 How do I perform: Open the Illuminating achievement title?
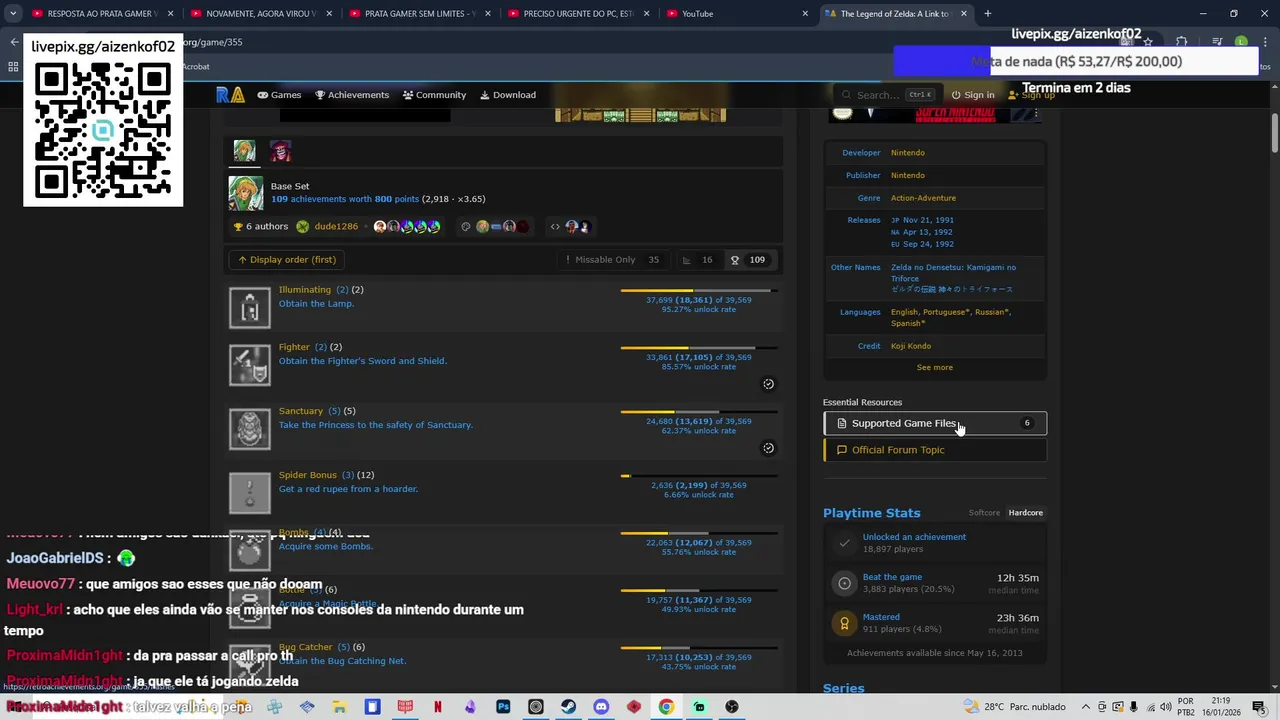point(305,290)
